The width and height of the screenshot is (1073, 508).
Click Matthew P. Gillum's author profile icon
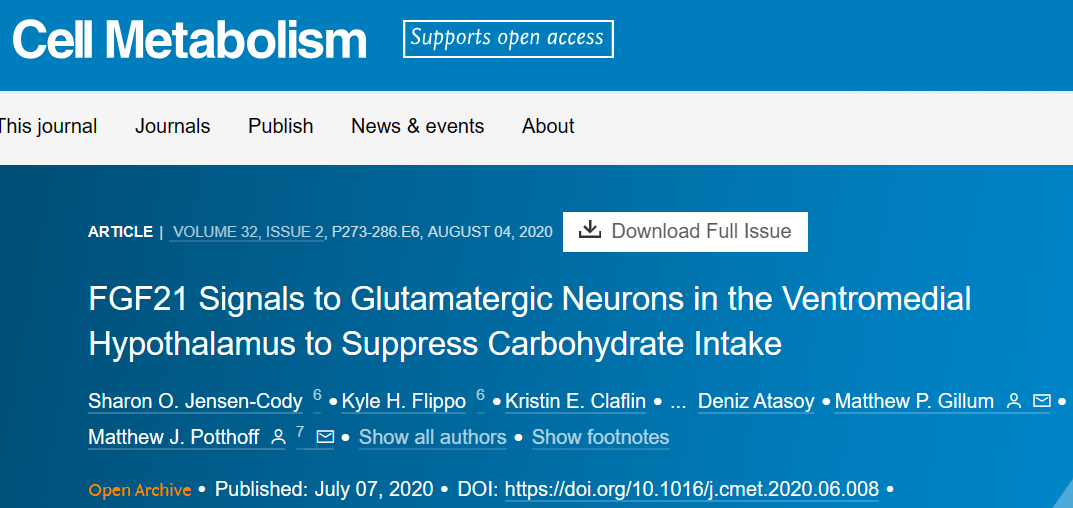point(1014,401)
